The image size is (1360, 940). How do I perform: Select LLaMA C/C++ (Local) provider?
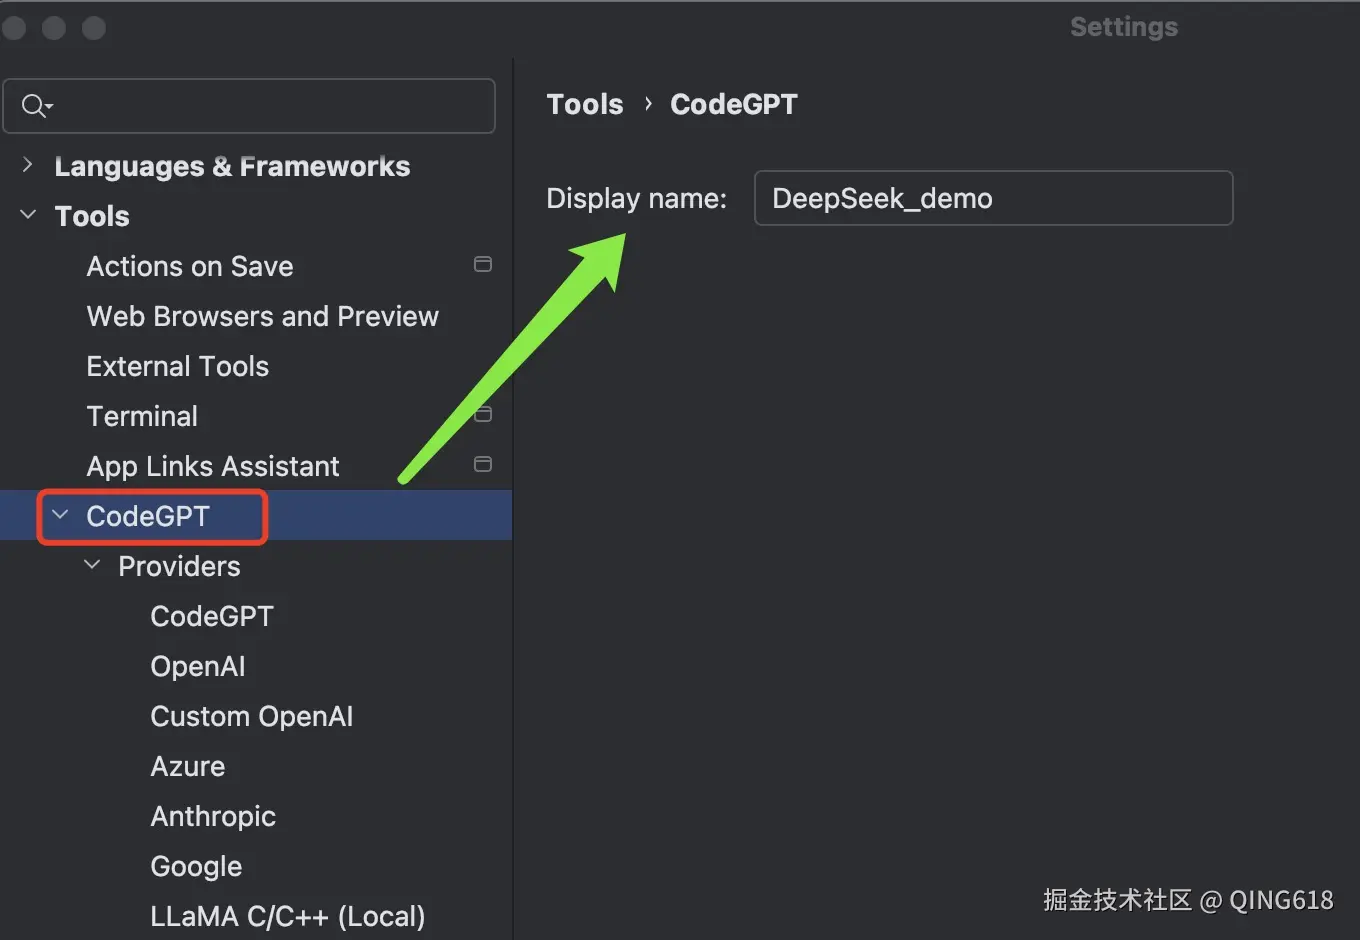click(287, 917)
